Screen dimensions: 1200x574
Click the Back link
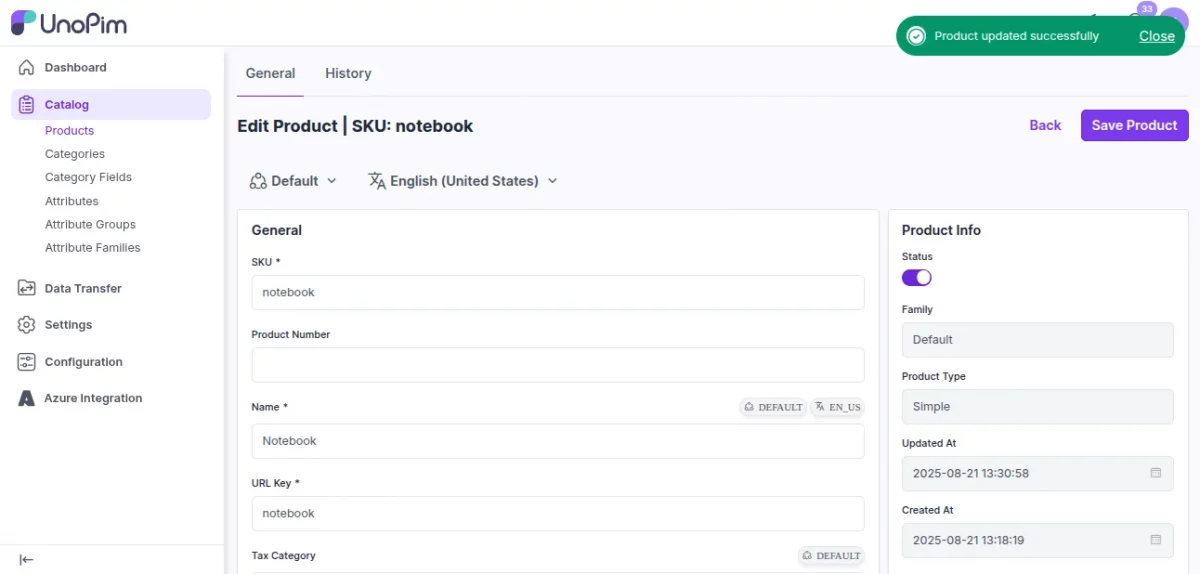click(x=1045, y=125)
